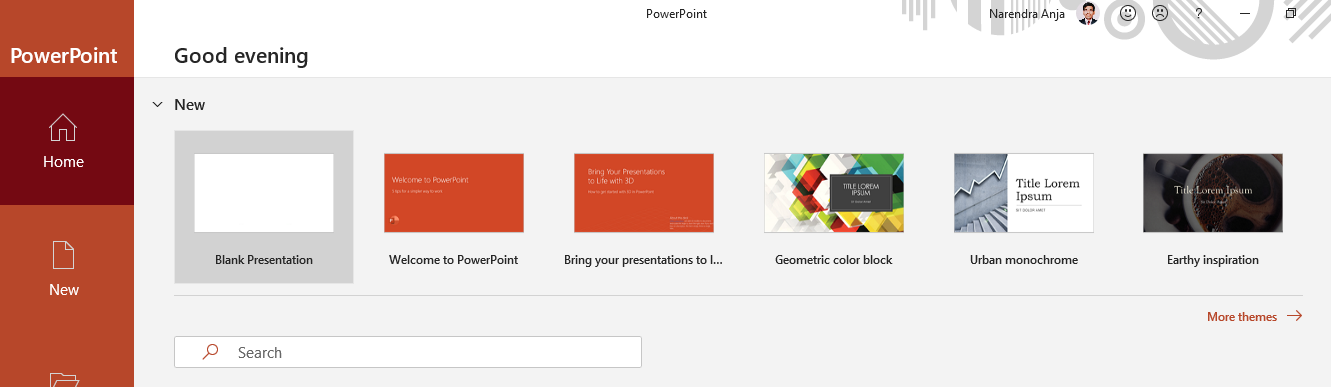Open the Help question mark
Viewport: 1331px width, 387px height.
click(x=1199, y=14)
